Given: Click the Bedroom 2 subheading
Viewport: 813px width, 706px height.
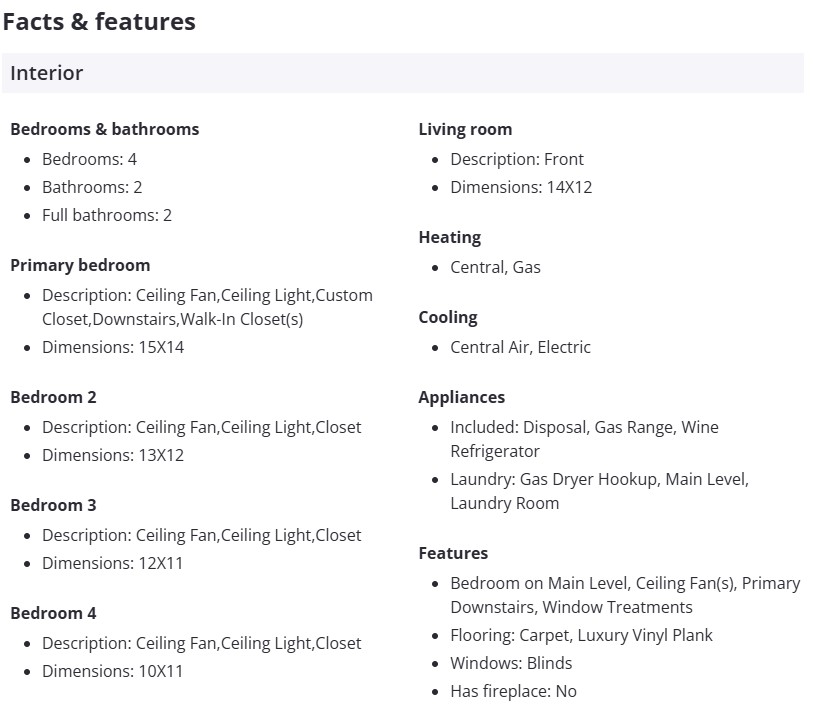Looking at the screenshot, I should (x=53, y=397).
